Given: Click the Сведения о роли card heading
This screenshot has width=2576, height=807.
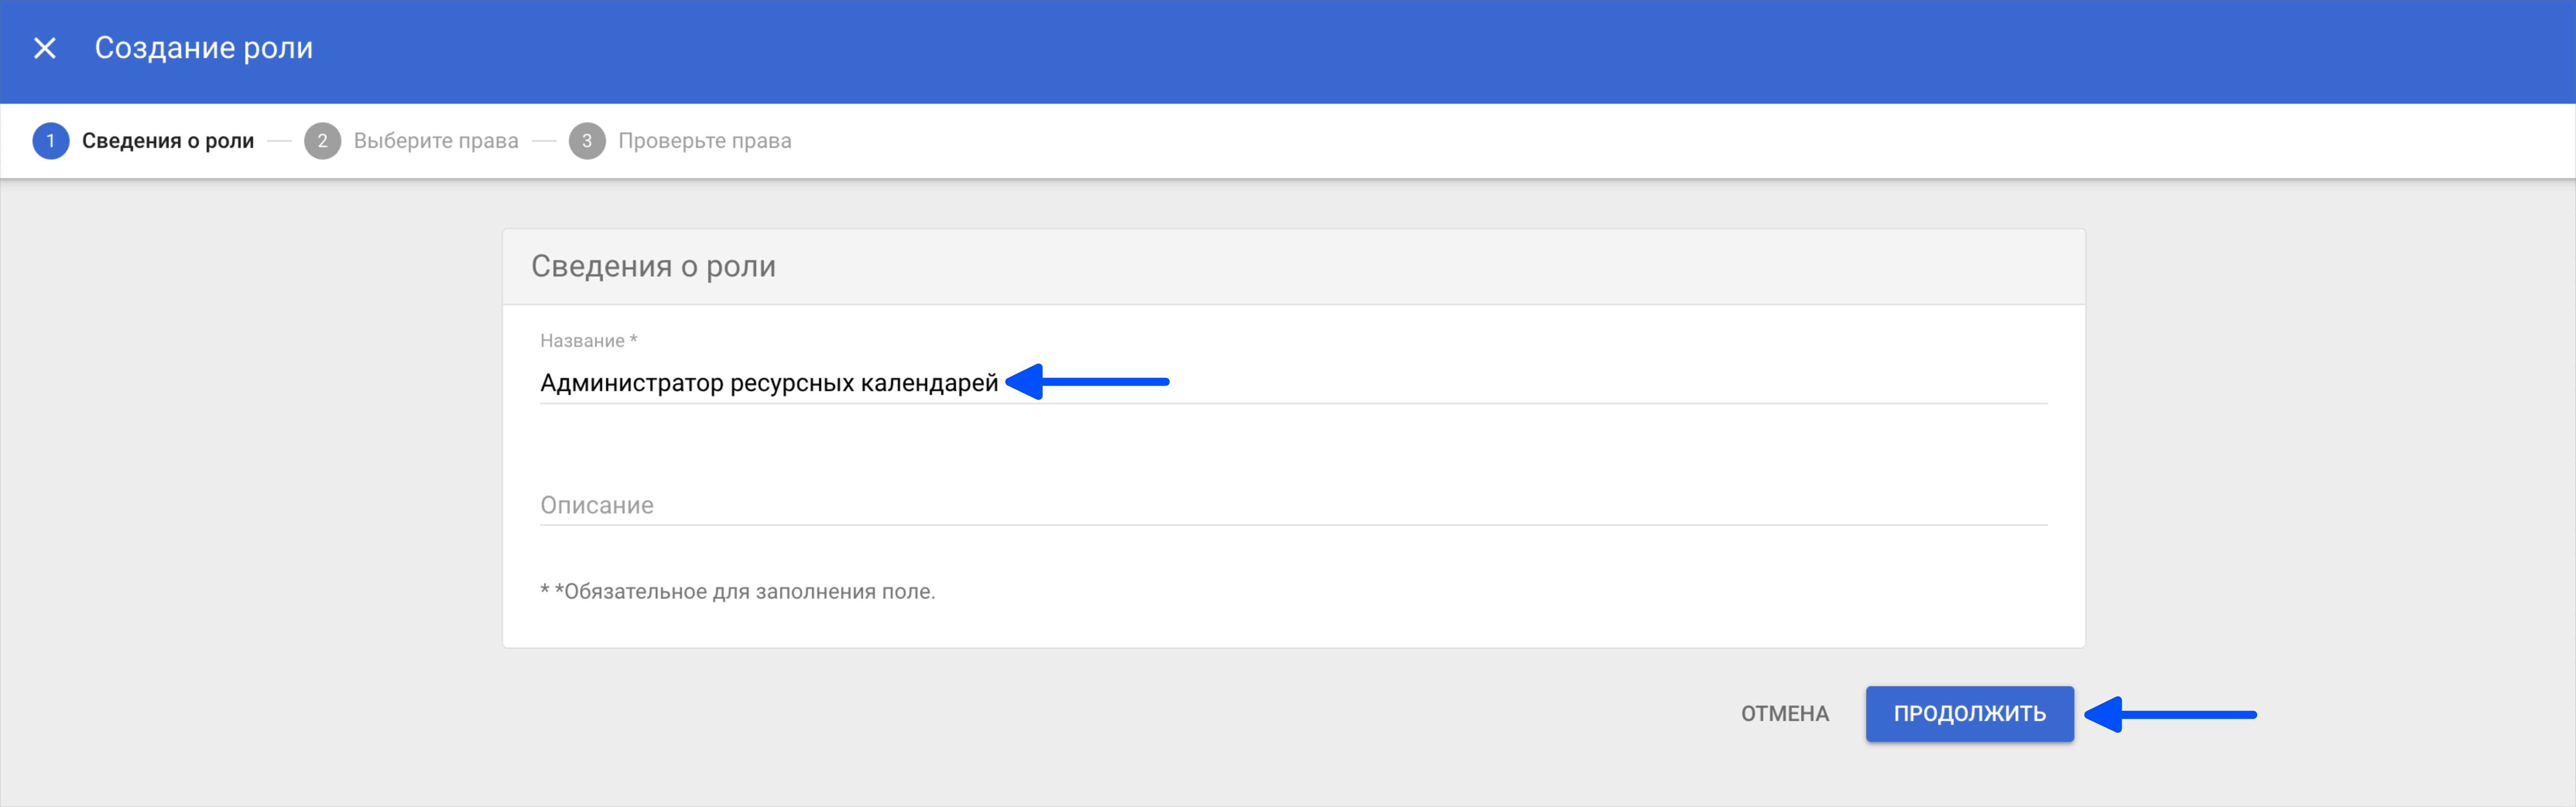Looking at the screenshot, I should 653,266.
